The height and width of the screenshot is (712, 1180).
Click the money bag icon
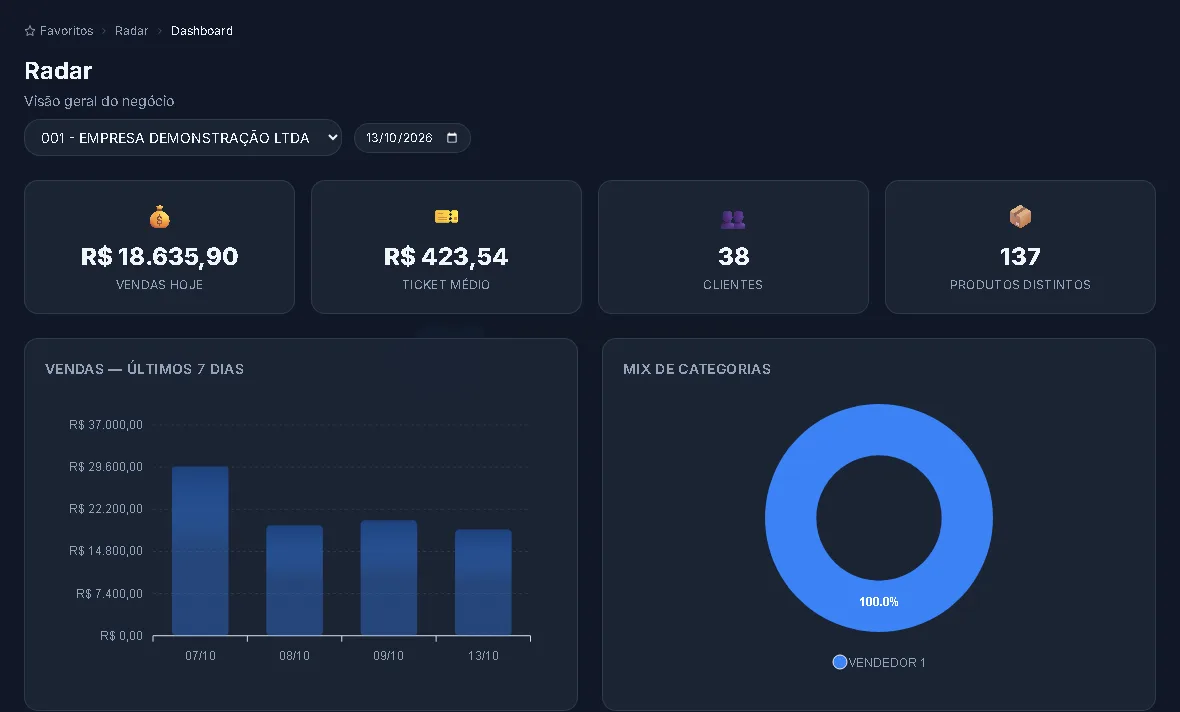point(160,218)
